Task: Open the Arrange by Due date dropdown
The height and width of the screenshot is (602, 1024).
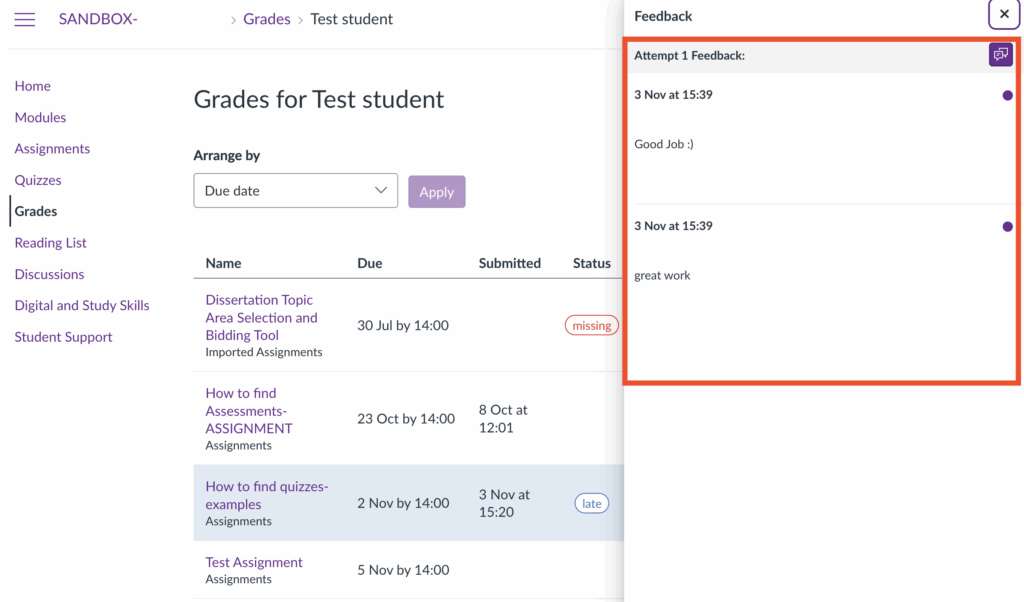Action: pos(295,191)
